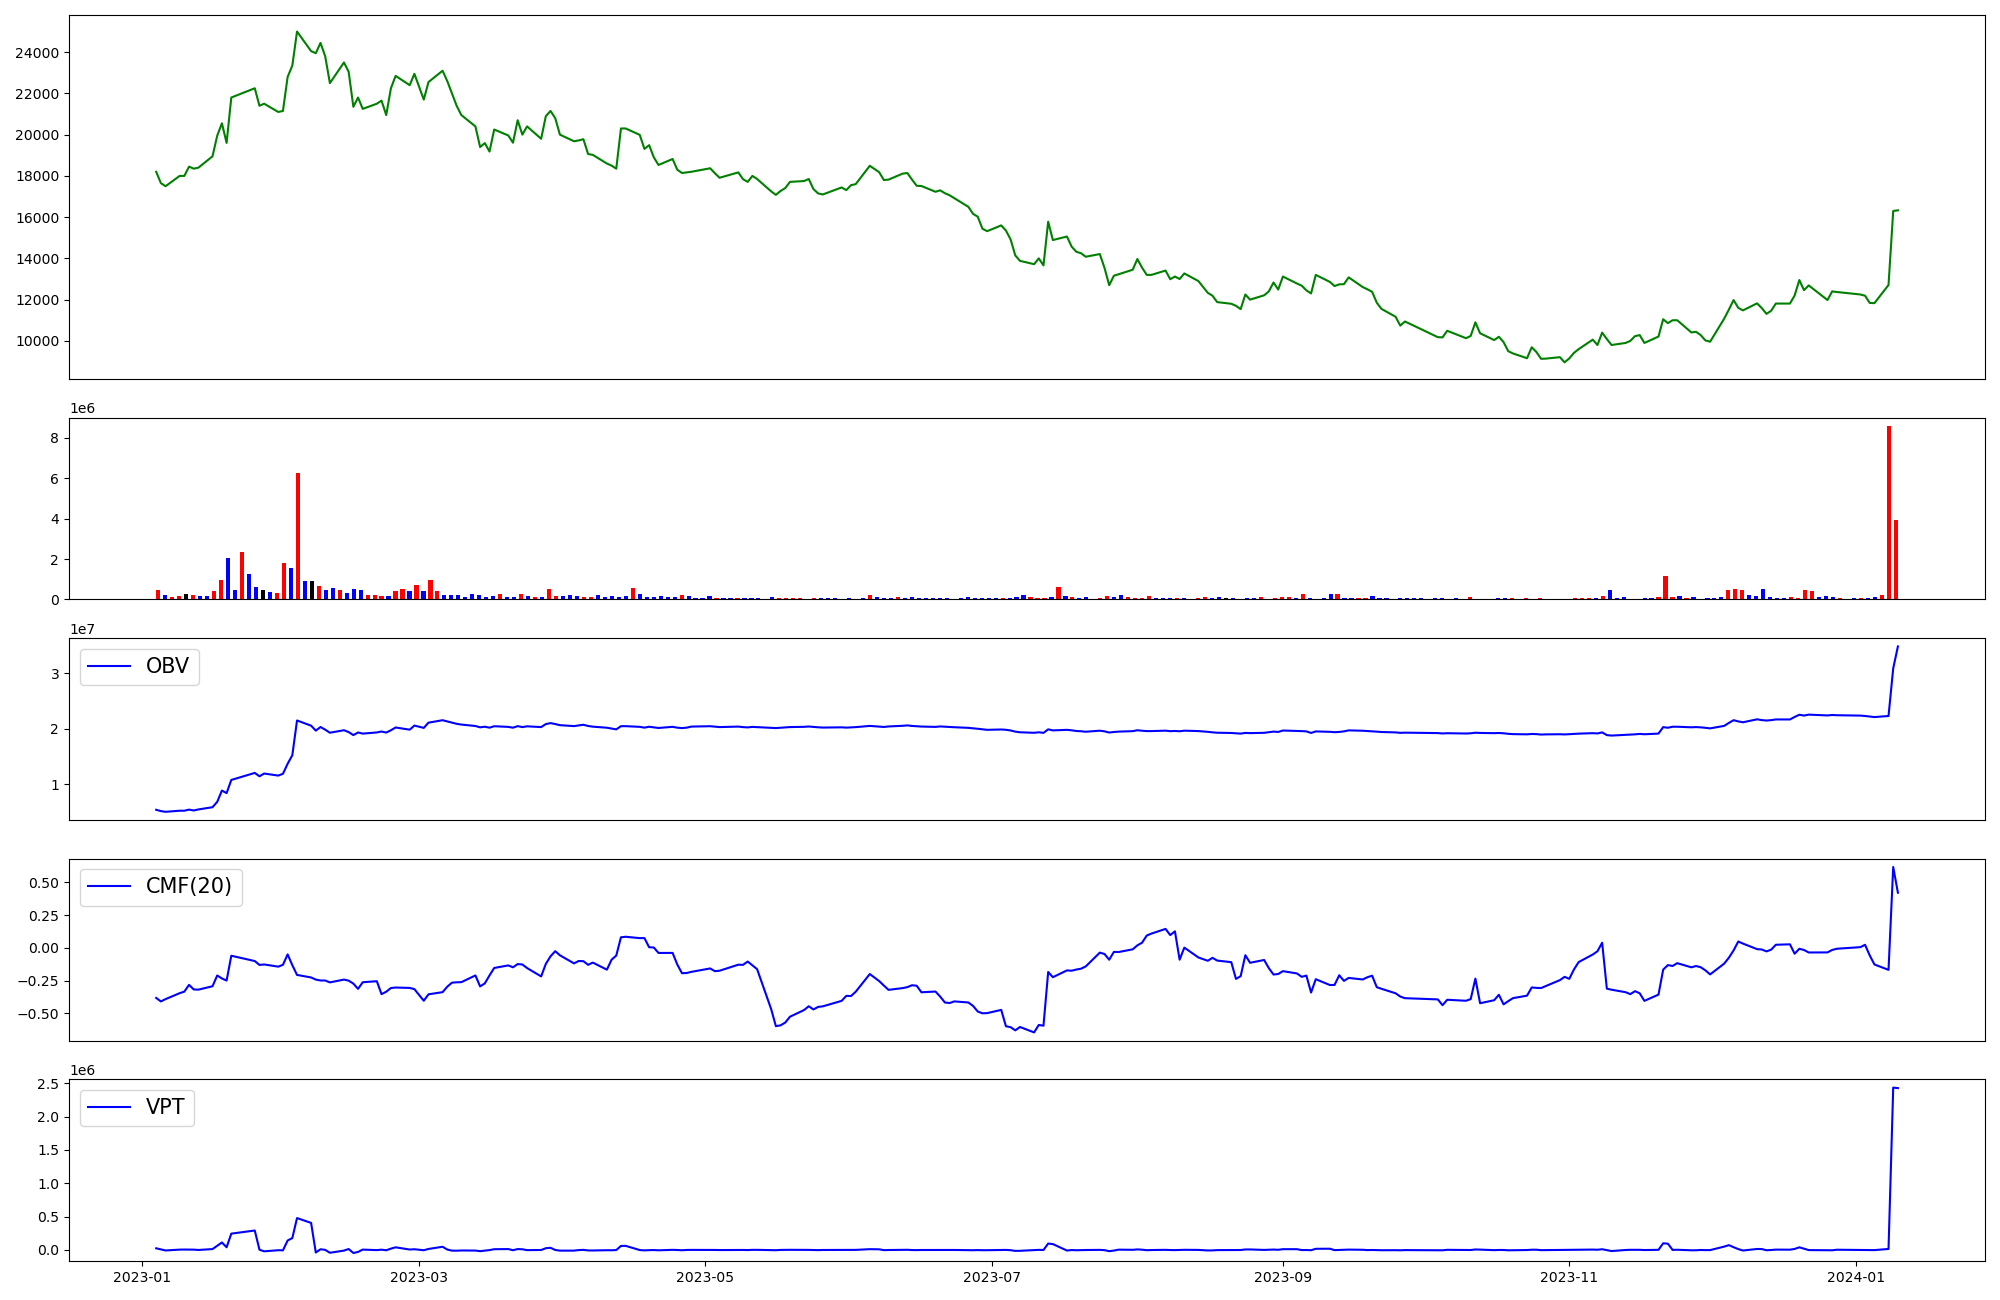Screen dimensions: 2000x1300
Task: Click the CMF(20) legend label
Action: coord(188,887)
